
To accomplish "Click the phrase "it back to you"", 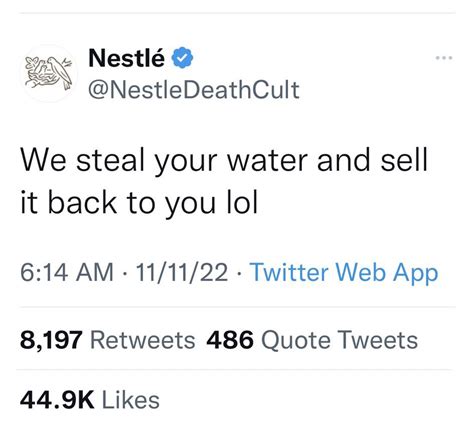I will pos(118,204).
